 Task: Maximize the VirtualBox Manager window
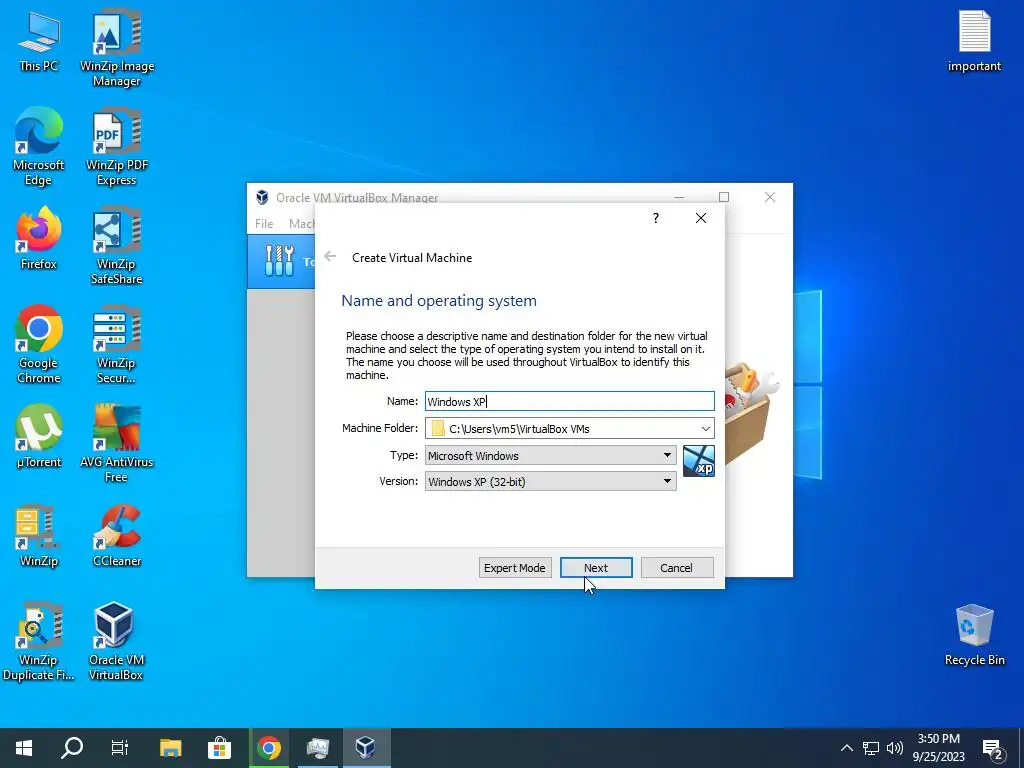[724, 197]
